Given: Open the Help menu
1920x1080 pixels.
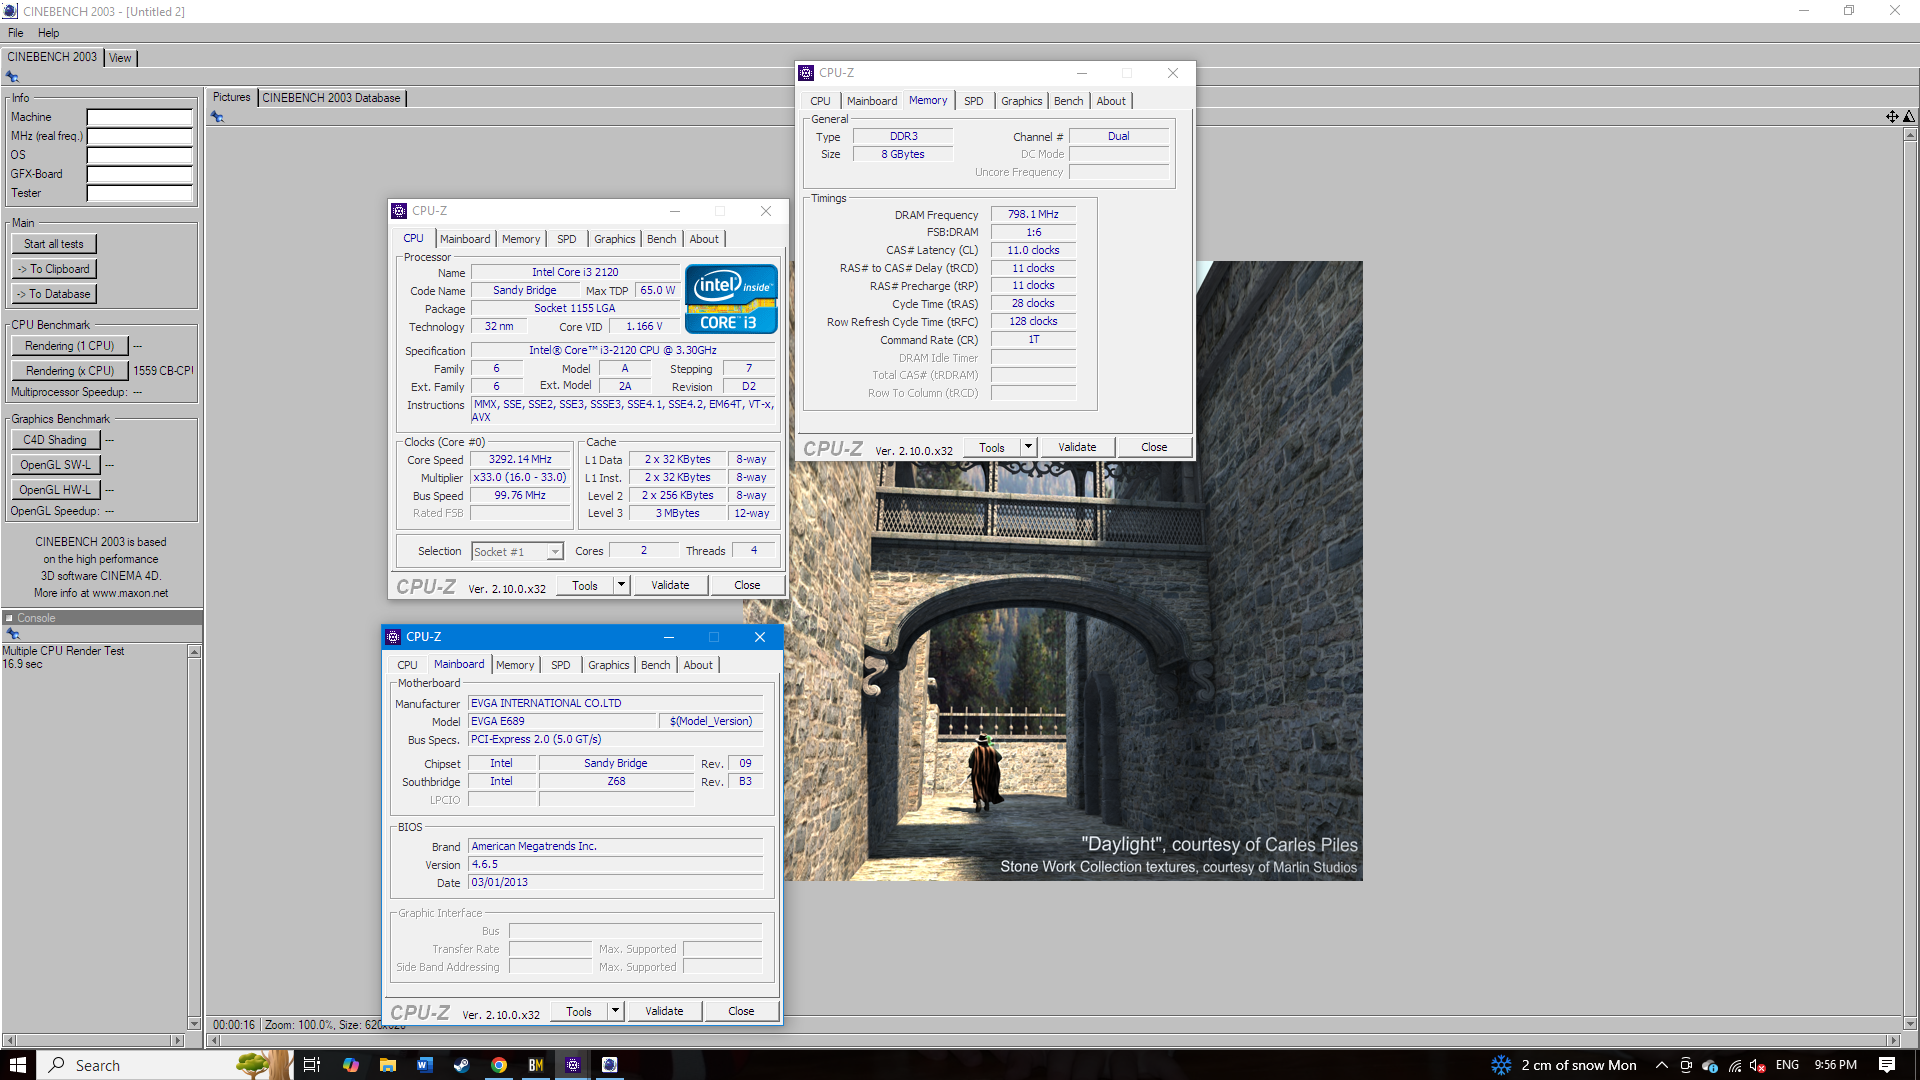Looking at the screenshot, I should coord(48,33).
